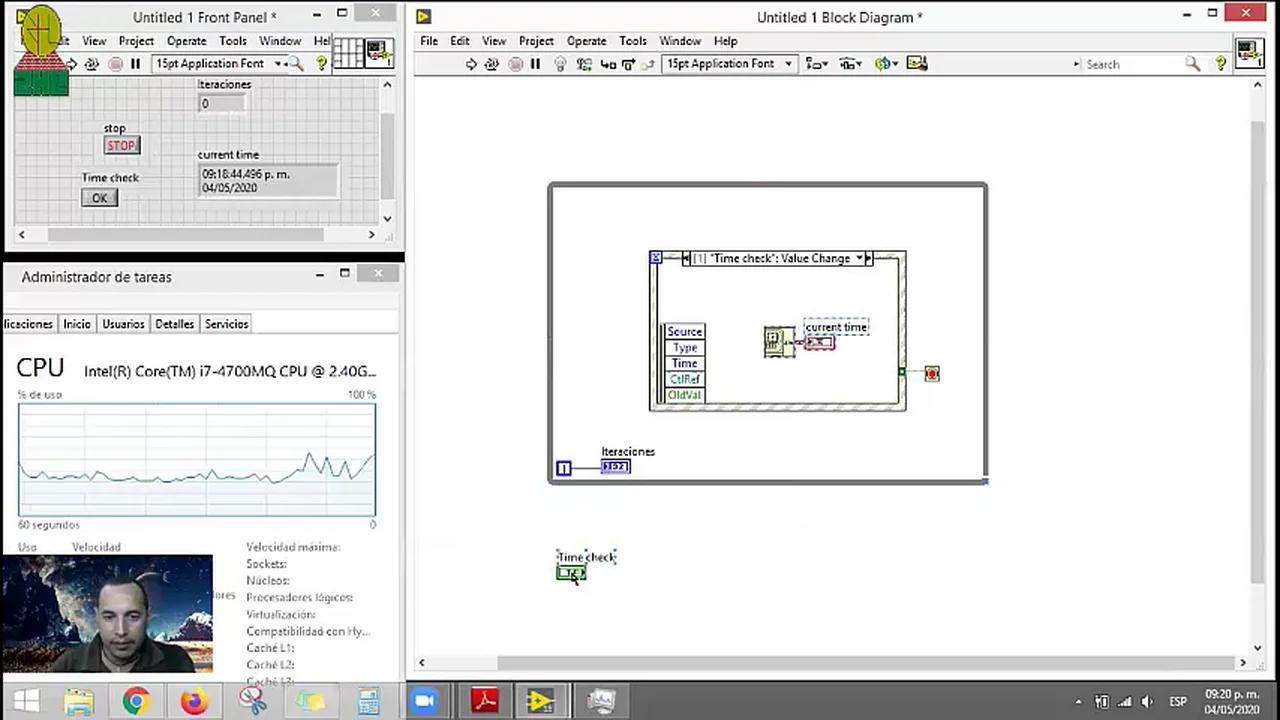Open Distribute Objects dropdown
Screen dimensions: 1280x720
pyautogui.click(x=851, y=64)
